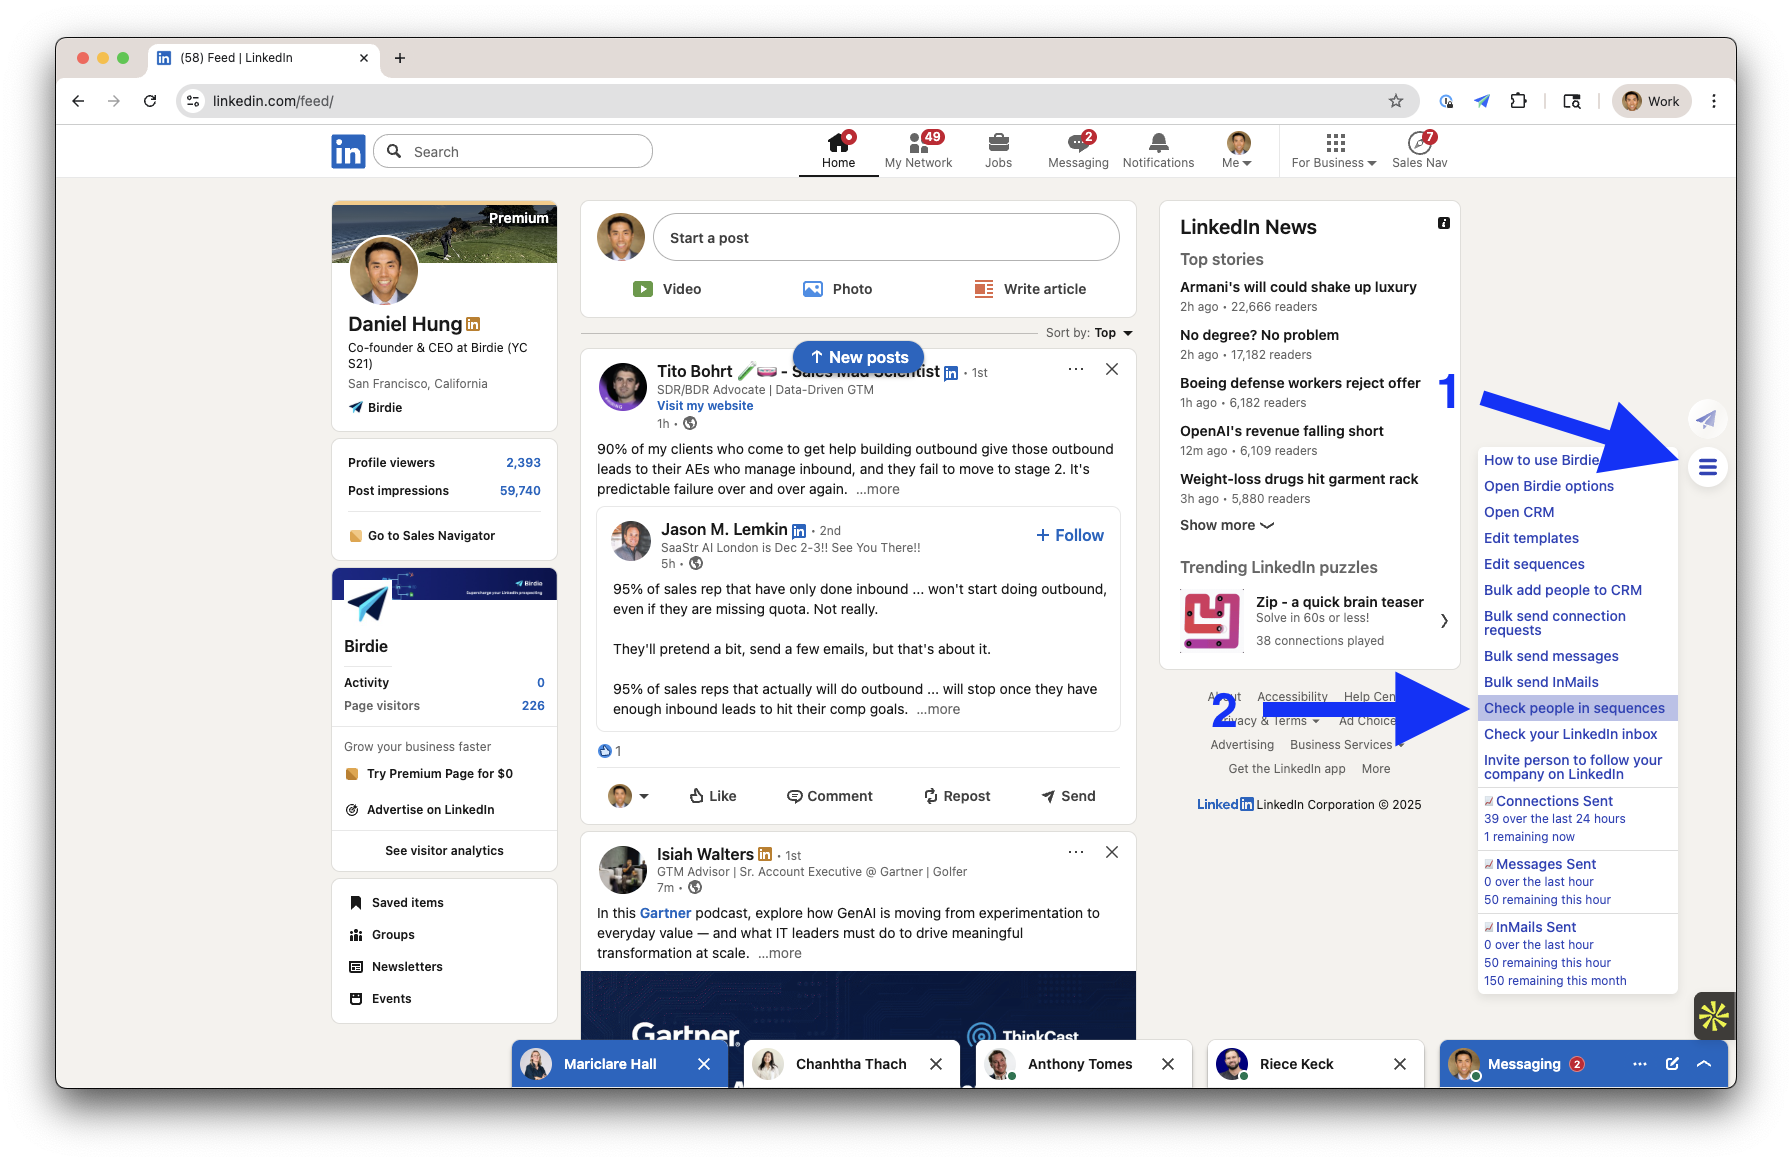Image resolution: width=1792 pixels, height=1162 pixels.
Task: Click the Birdie paper plane floating icon
Action: coord(1706,419)
